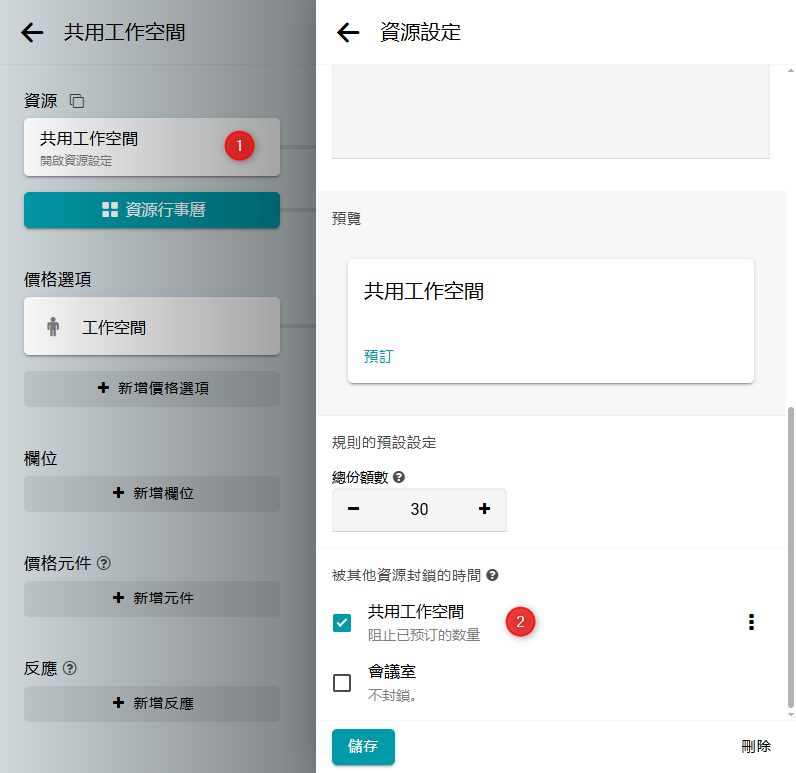Click the copy icon next to 資源
The width and height of the screenshot is (796, 773).
77,101
